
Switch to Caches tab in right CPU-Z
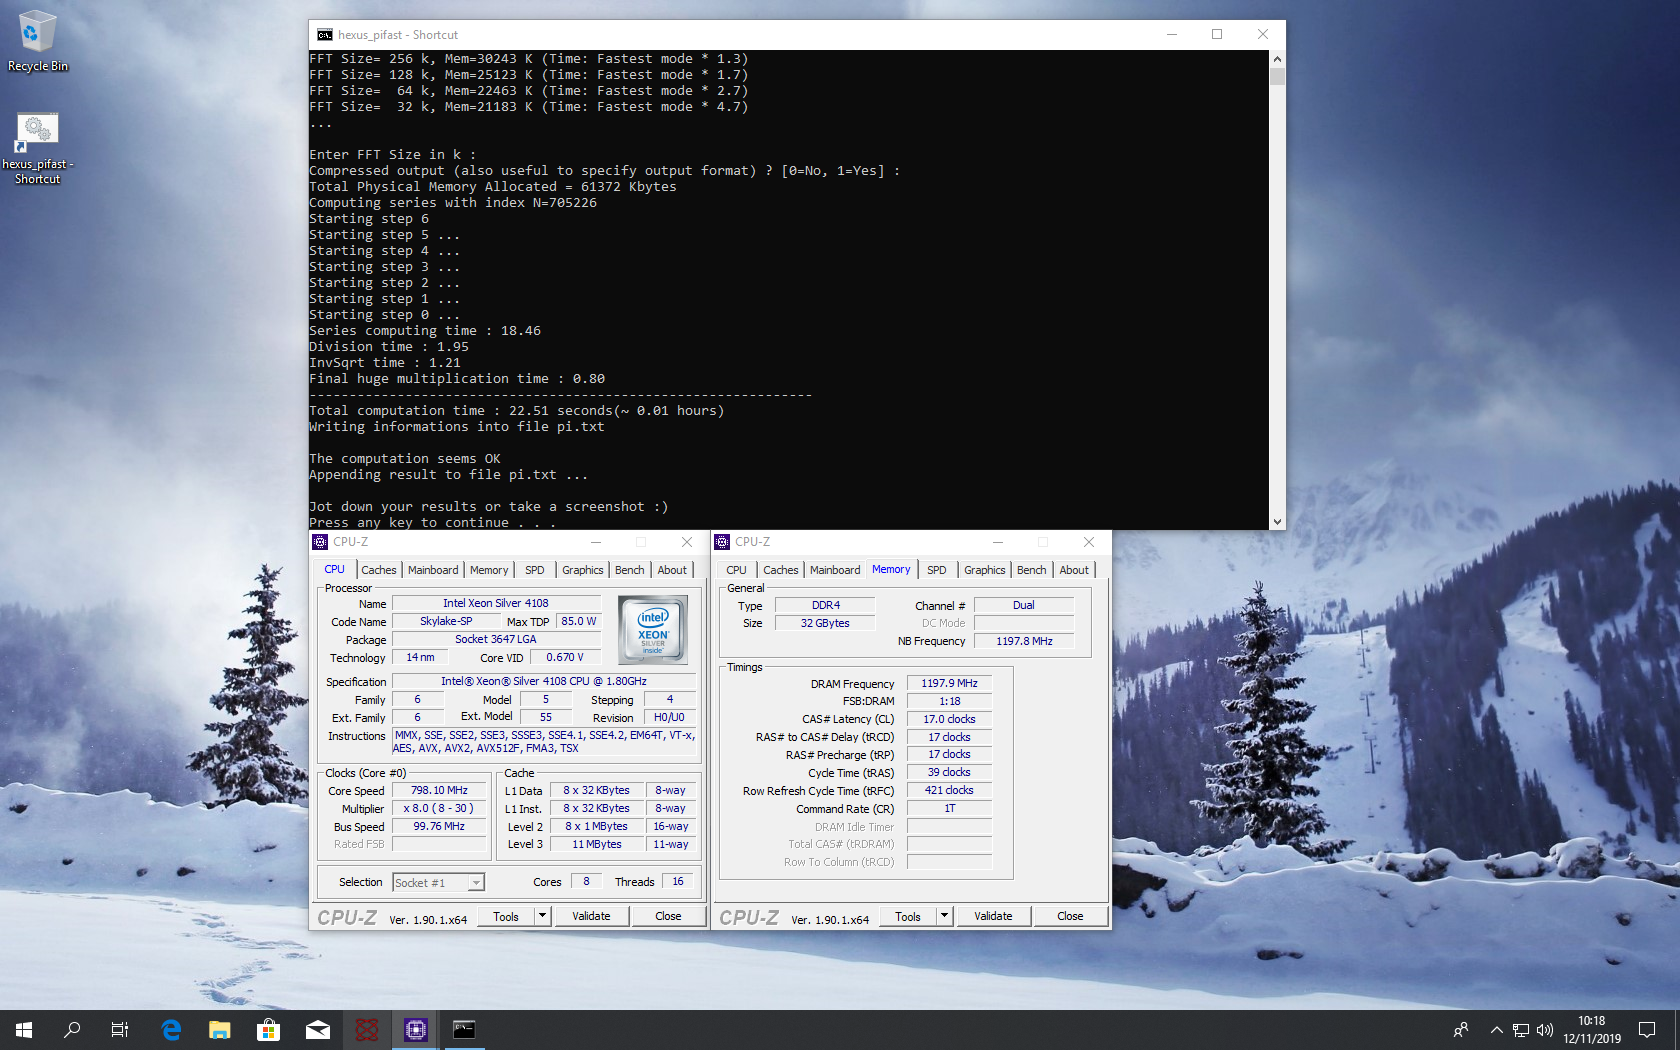[781, 570]
